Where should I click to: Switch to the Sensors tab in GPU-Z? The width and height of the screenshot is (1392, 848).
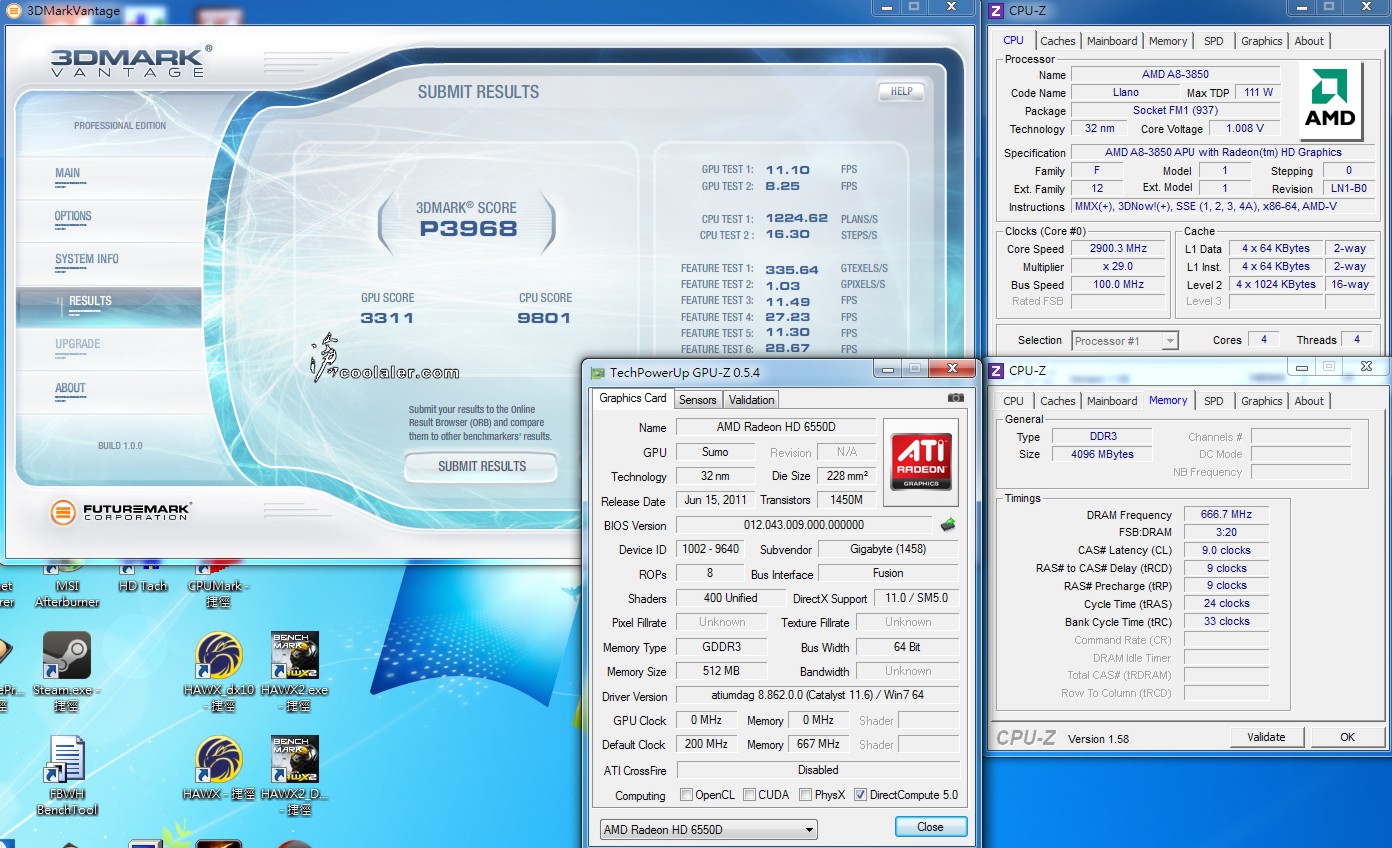pos(697,400)
